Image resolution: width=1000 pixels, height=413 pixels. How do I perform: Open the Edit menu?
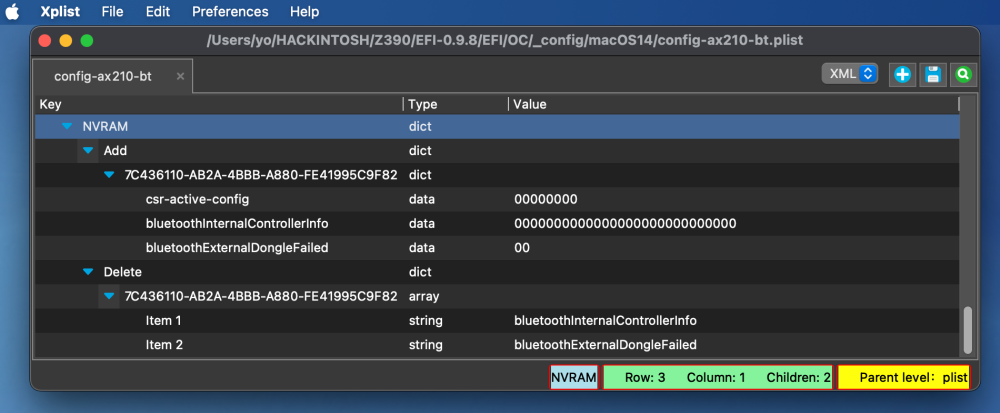pos(158,11)
